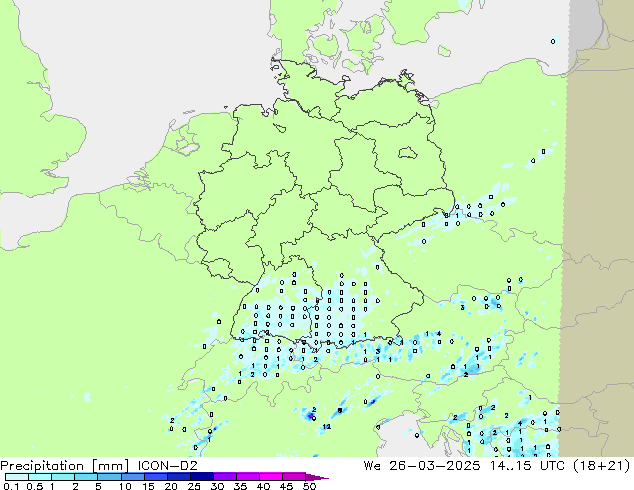Click the '(18+21)' forecast run text
Image resolution: width=634 pixels, height=490 pixels.
(602, 466)
